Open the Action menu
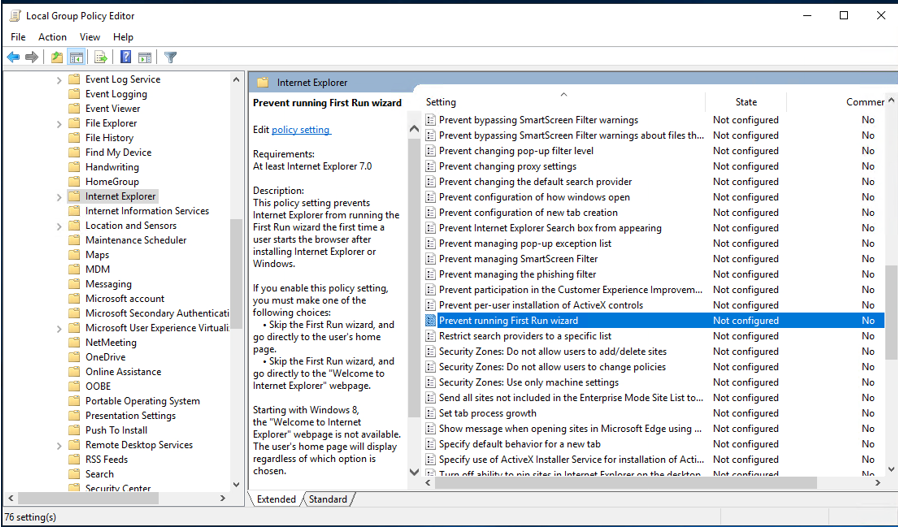The height and width of the screenshot is (530, 898). 52,37
